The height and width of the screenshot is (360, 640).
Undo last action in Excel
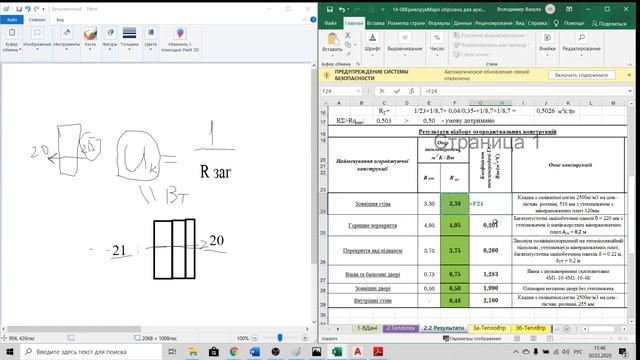click(x=342, y=9)
